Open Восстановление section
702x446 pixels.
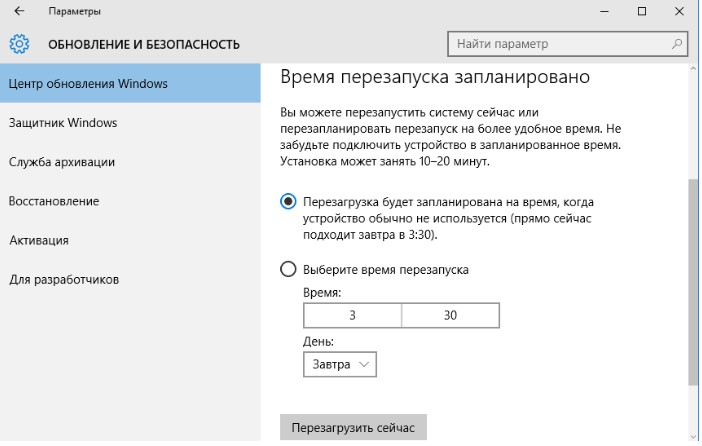[x=130, y=201]
